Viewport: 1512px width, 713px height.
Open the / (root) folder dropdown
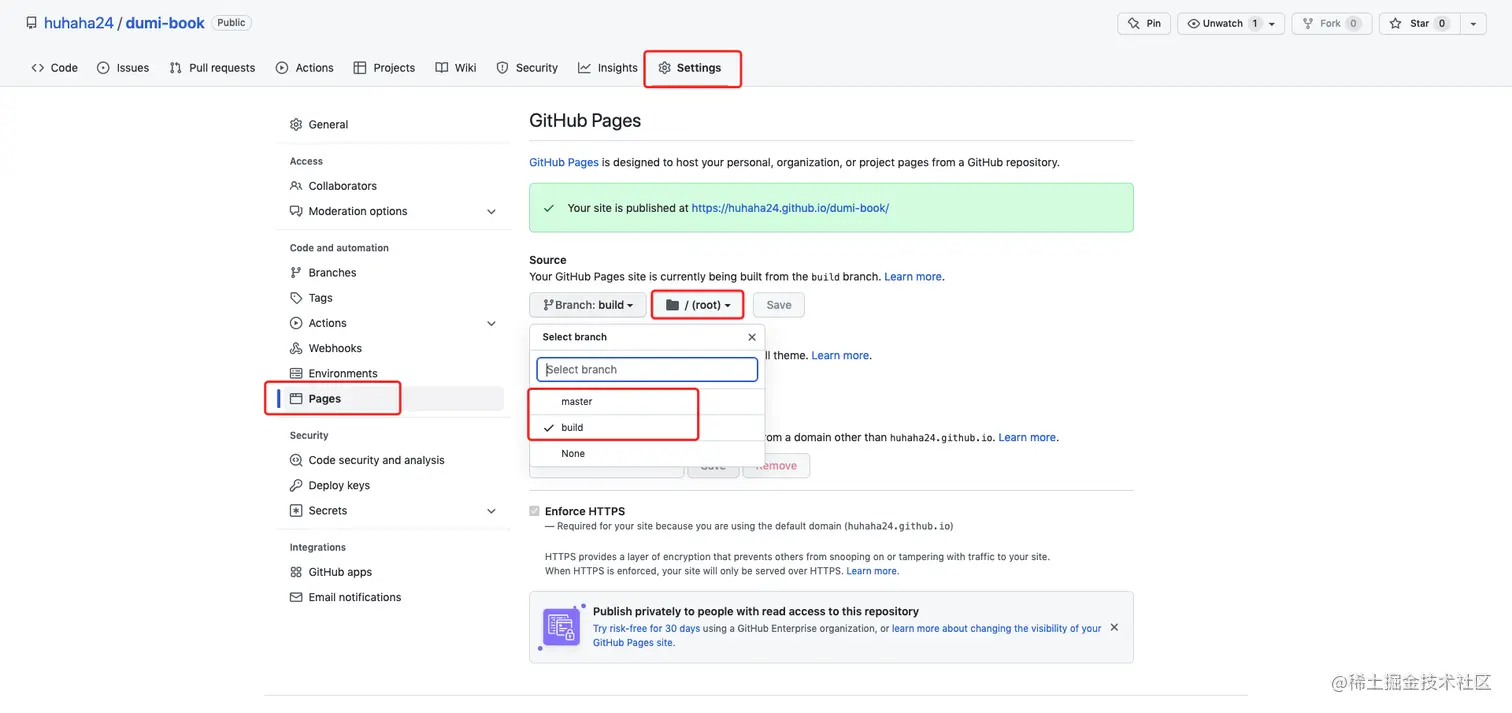[x=698, y=305]
